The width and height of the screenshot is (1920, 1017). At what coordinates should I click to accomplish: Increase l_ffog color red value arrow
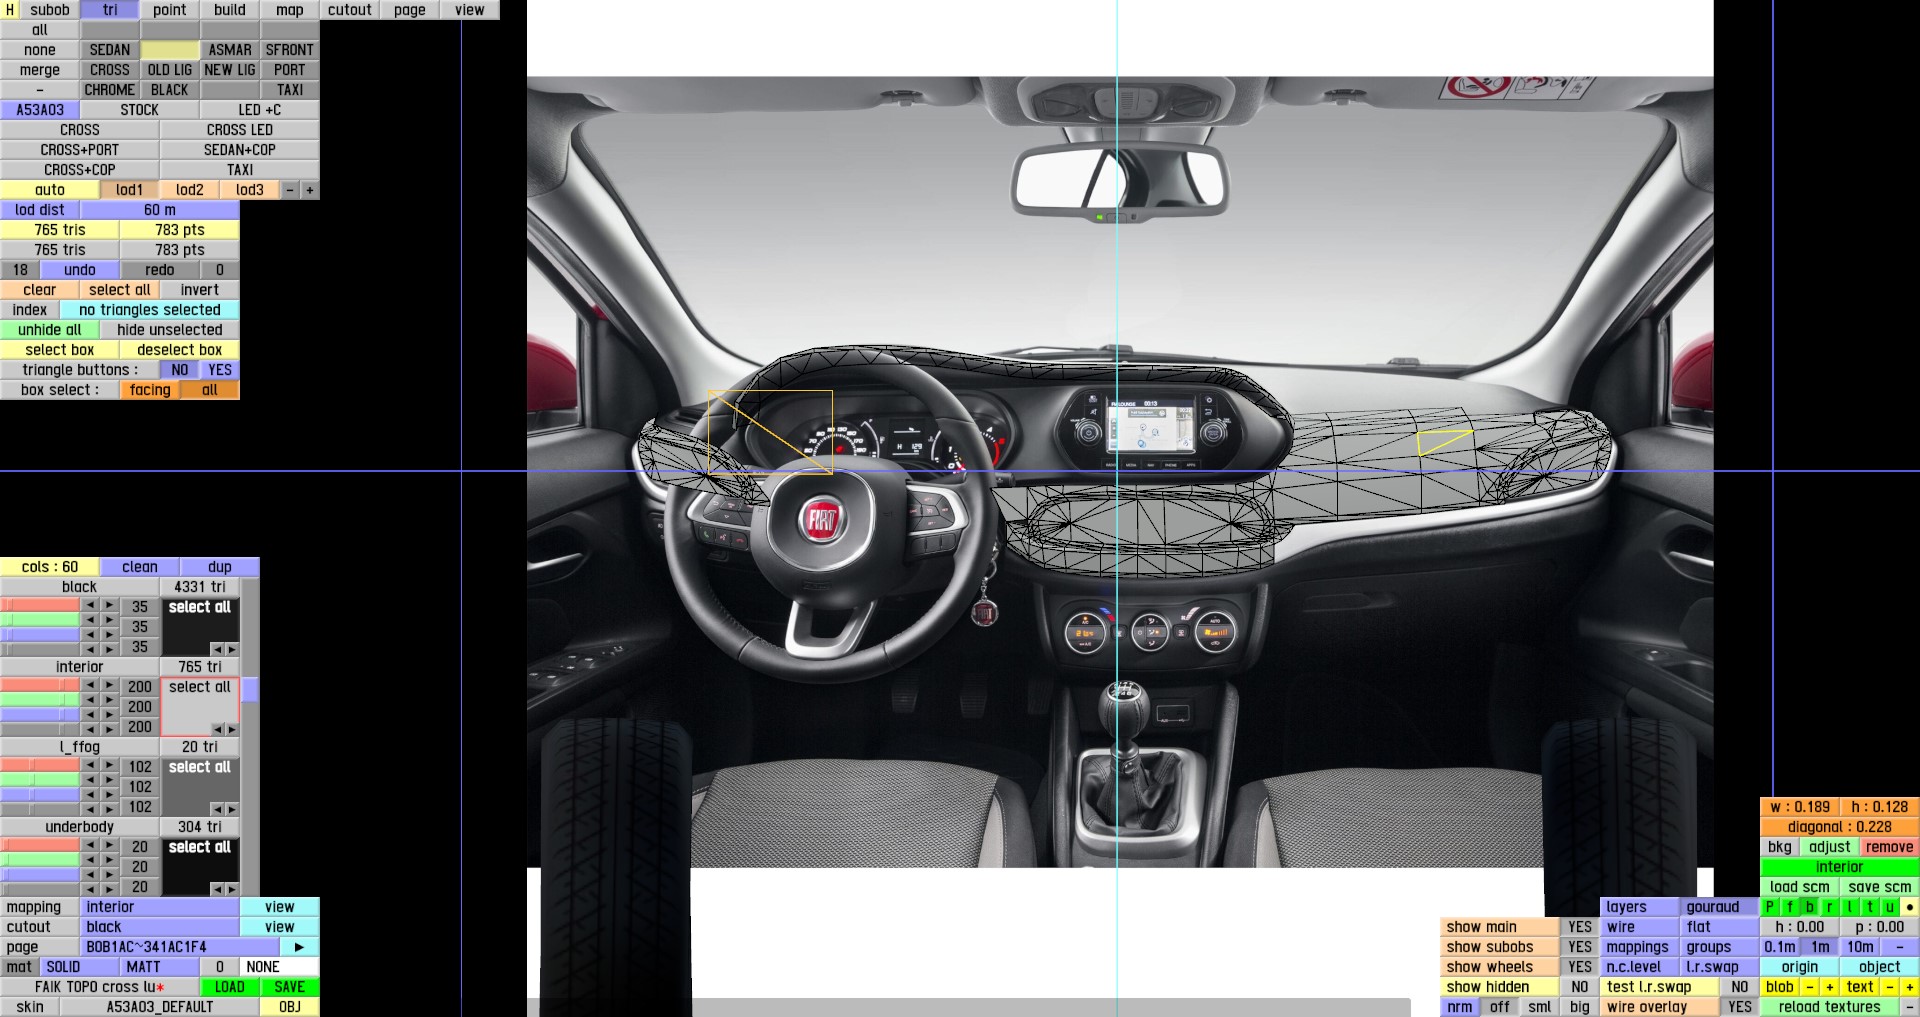[109, 765]
